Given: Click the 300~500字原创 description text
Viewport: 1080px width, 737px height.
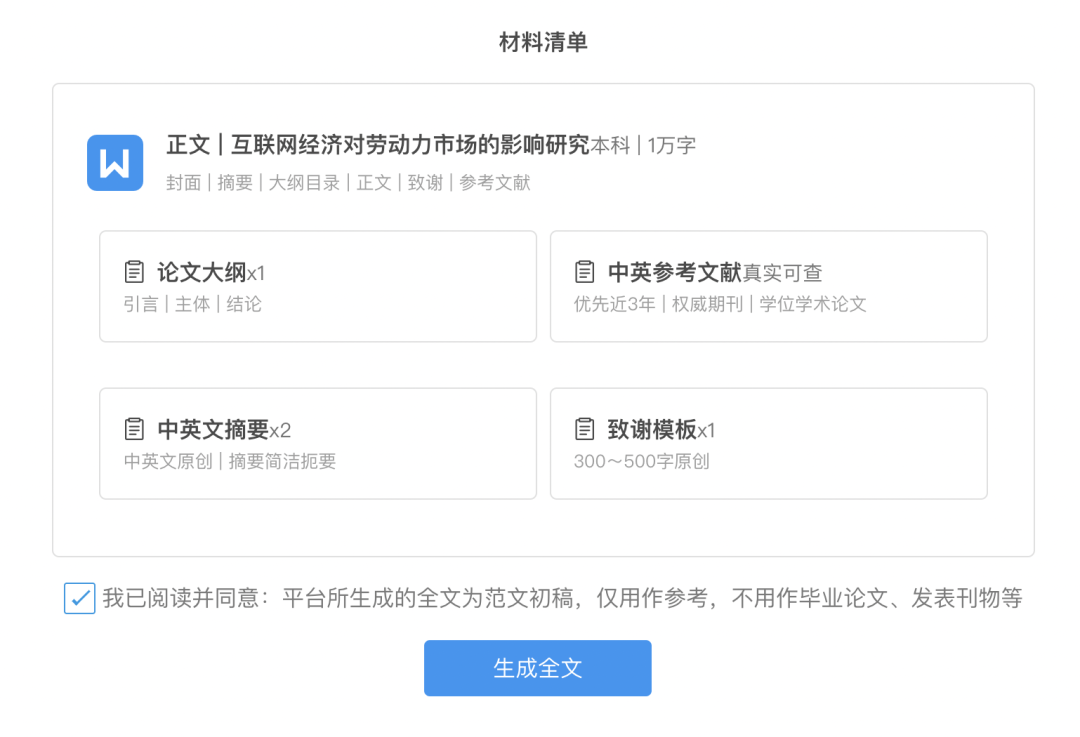Looking at the screenshot, I should (x=641, y=461).
